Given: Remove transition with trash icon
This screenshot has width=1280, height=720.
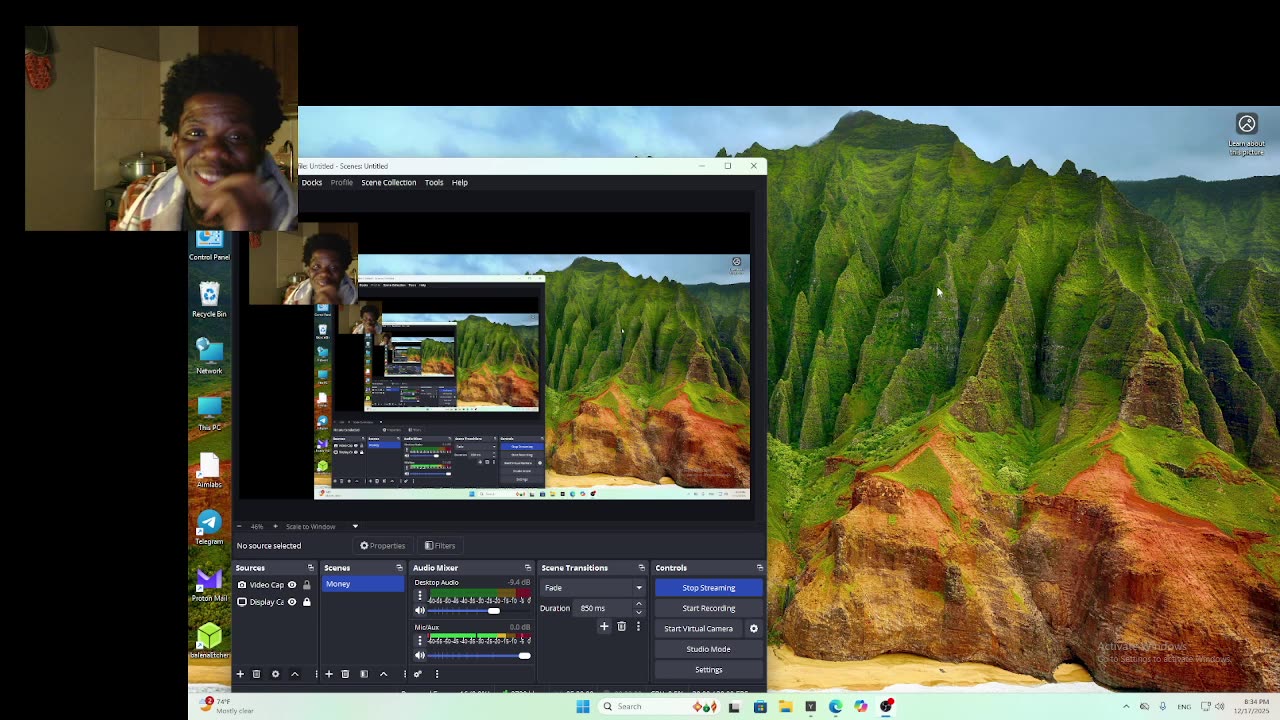Looking at the screenshot, I should 621,627.
